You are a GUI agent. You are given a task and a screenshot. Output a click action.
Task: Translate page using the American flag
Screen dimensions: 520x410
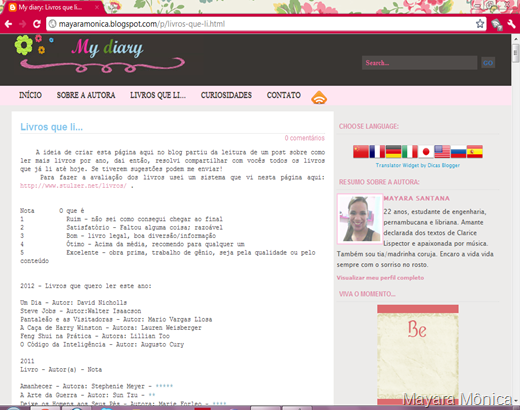pyautogui.click(x=442, y=152)
